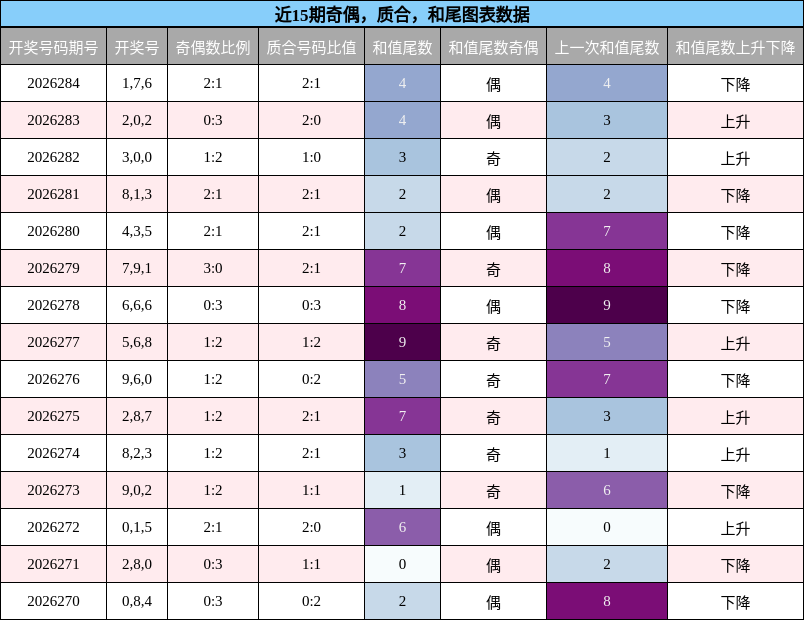Click draw number 3,0,0
The image size is (804, 620).
(137, 157)
